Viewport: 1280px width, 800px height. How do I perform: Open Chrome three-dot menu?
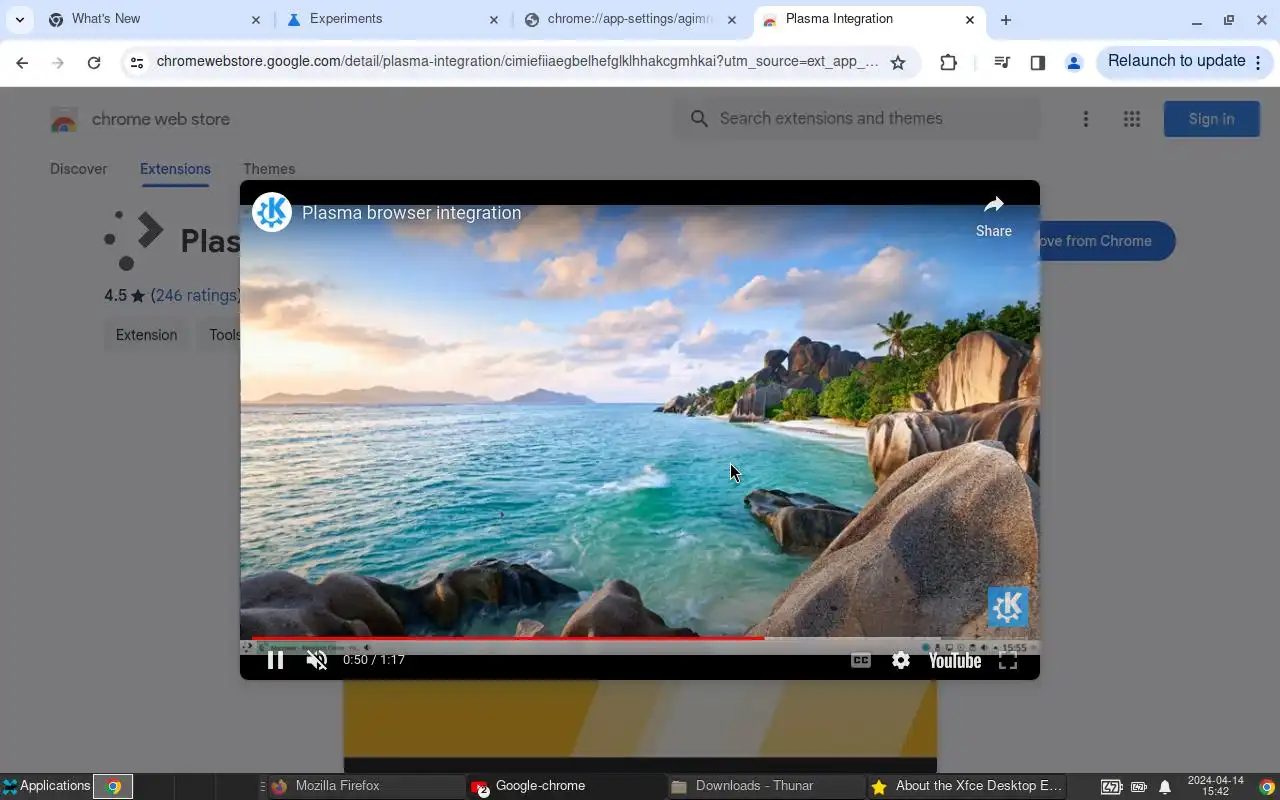click(1259, 62)
